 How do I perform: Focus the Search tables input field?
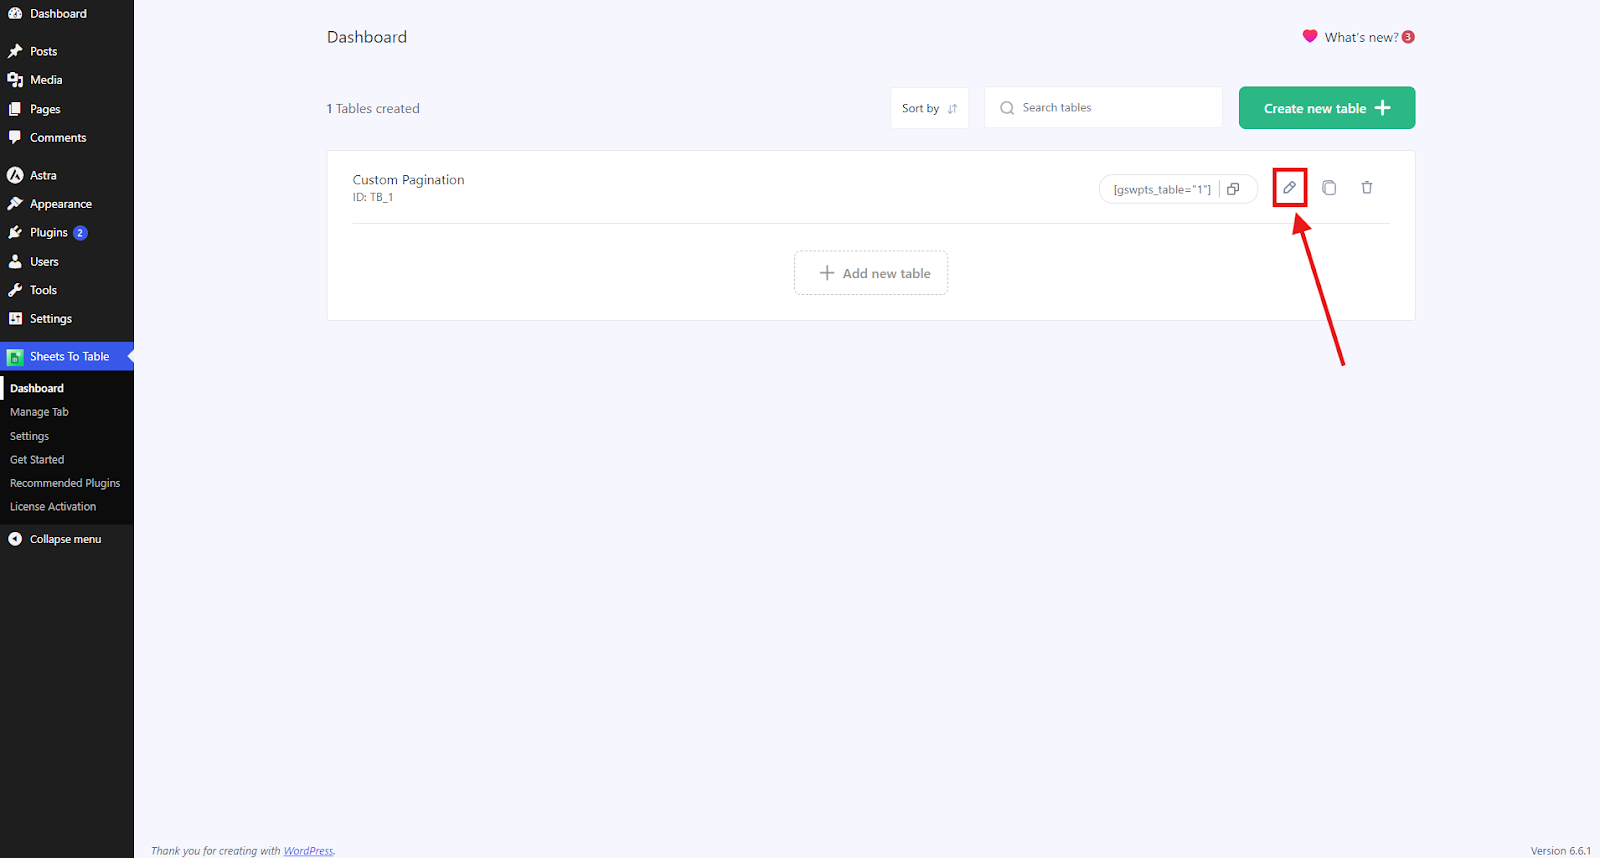pyautogui.click(x=1103, y=107)
